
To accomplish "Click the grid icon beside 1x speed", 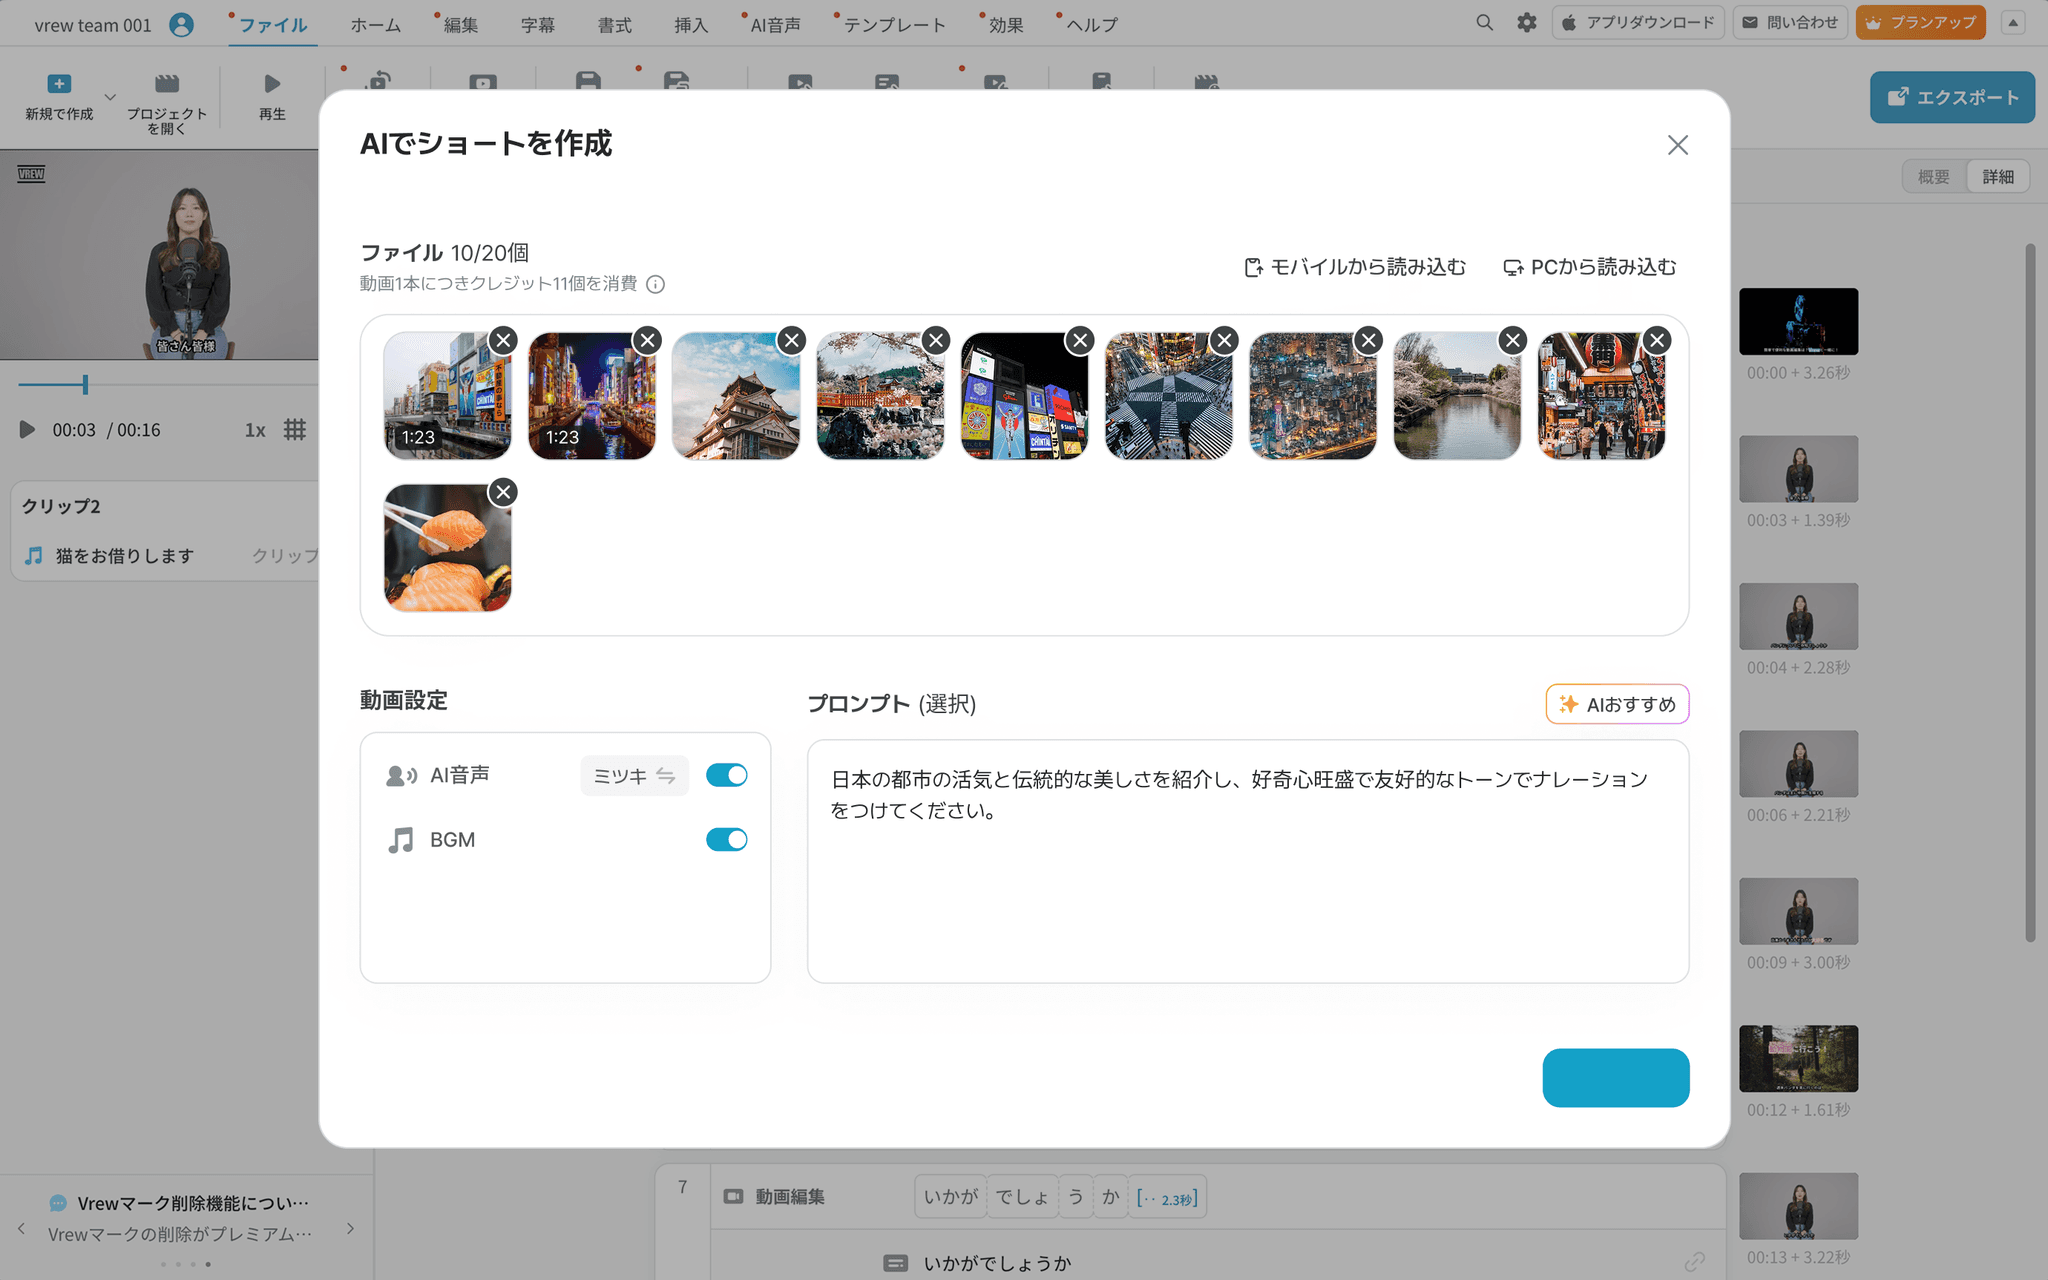I will pos(294,430).
